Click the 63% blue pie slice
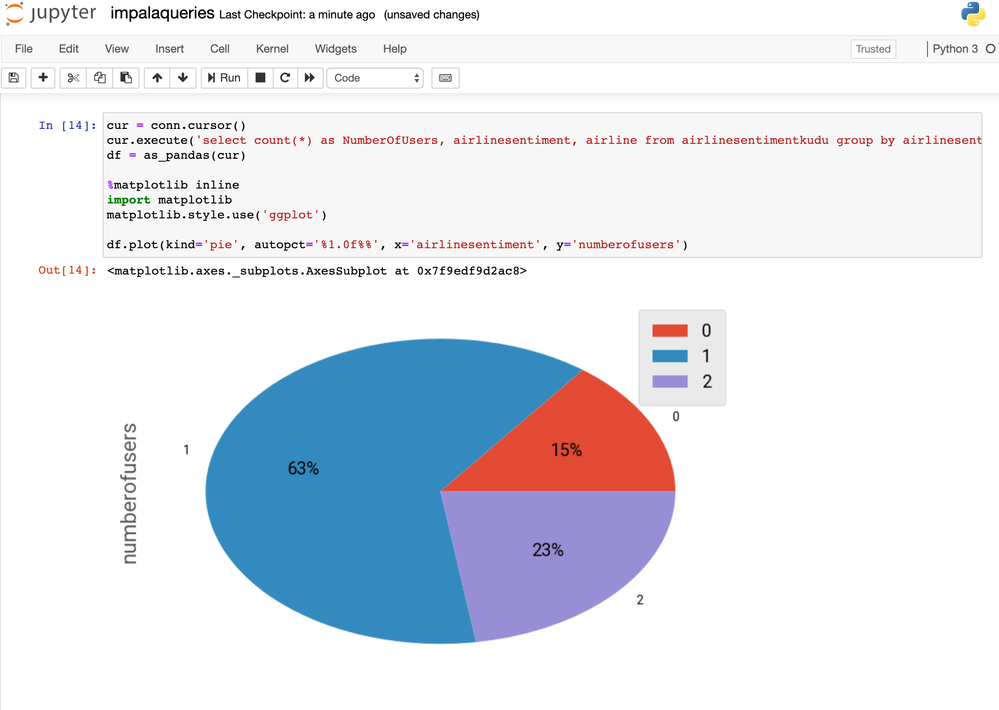999x710 pixels. coord(303,468)
